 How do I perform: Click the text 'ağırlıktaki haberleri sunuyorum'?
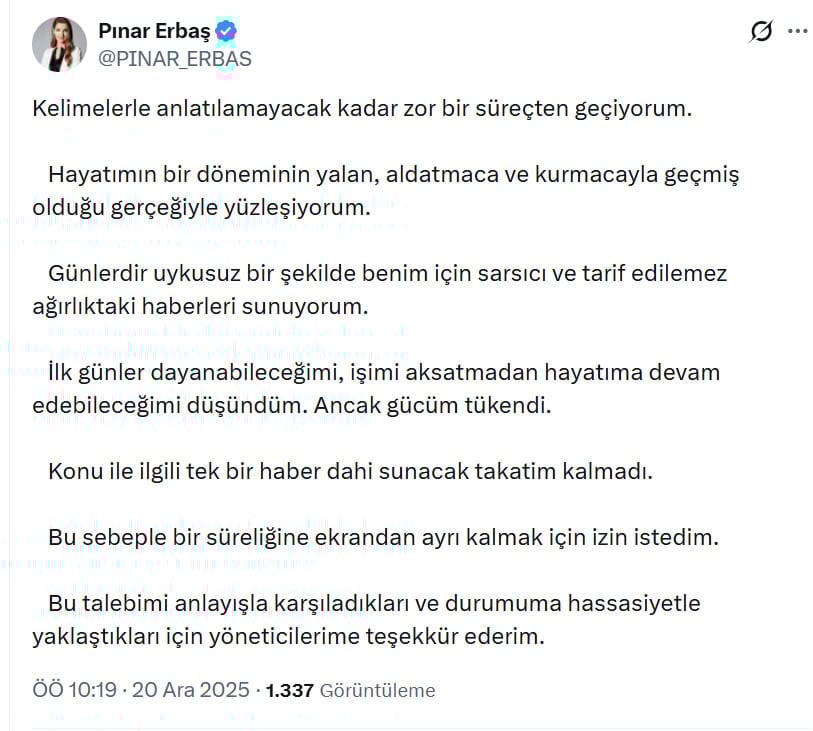tap(201, 307)
